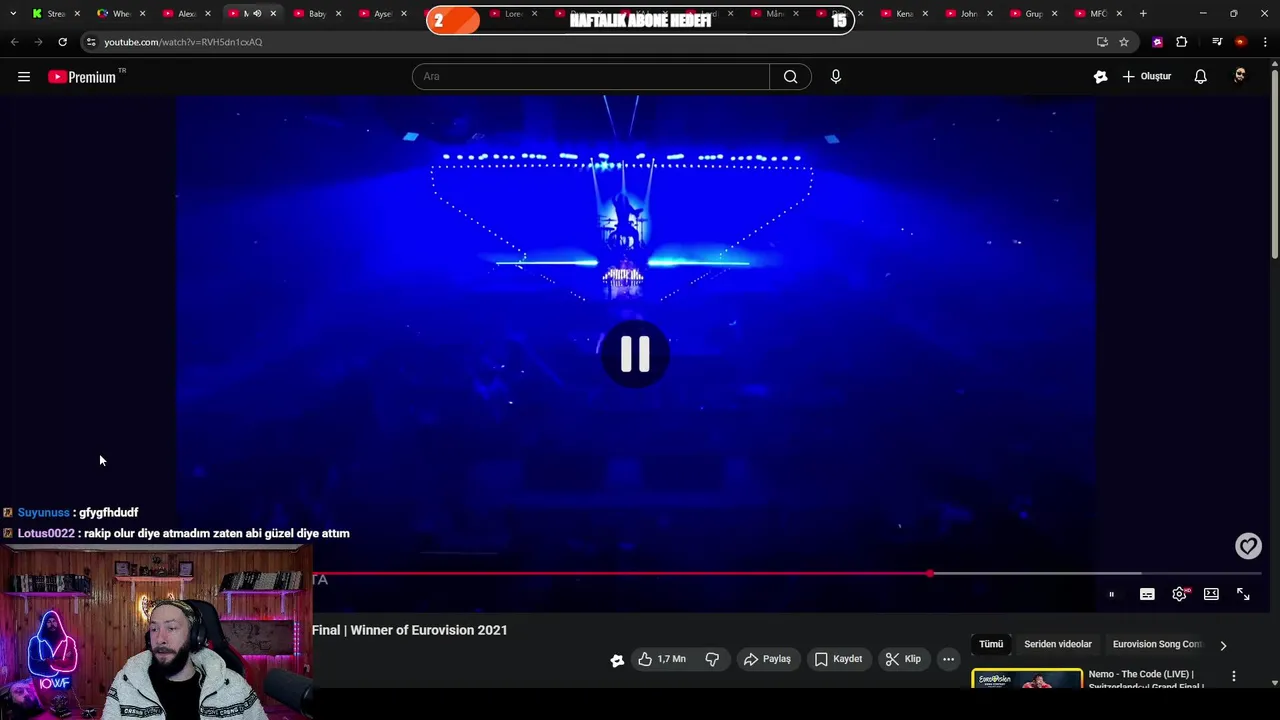Switch to the Kena browser tab

tap(903, 13)
